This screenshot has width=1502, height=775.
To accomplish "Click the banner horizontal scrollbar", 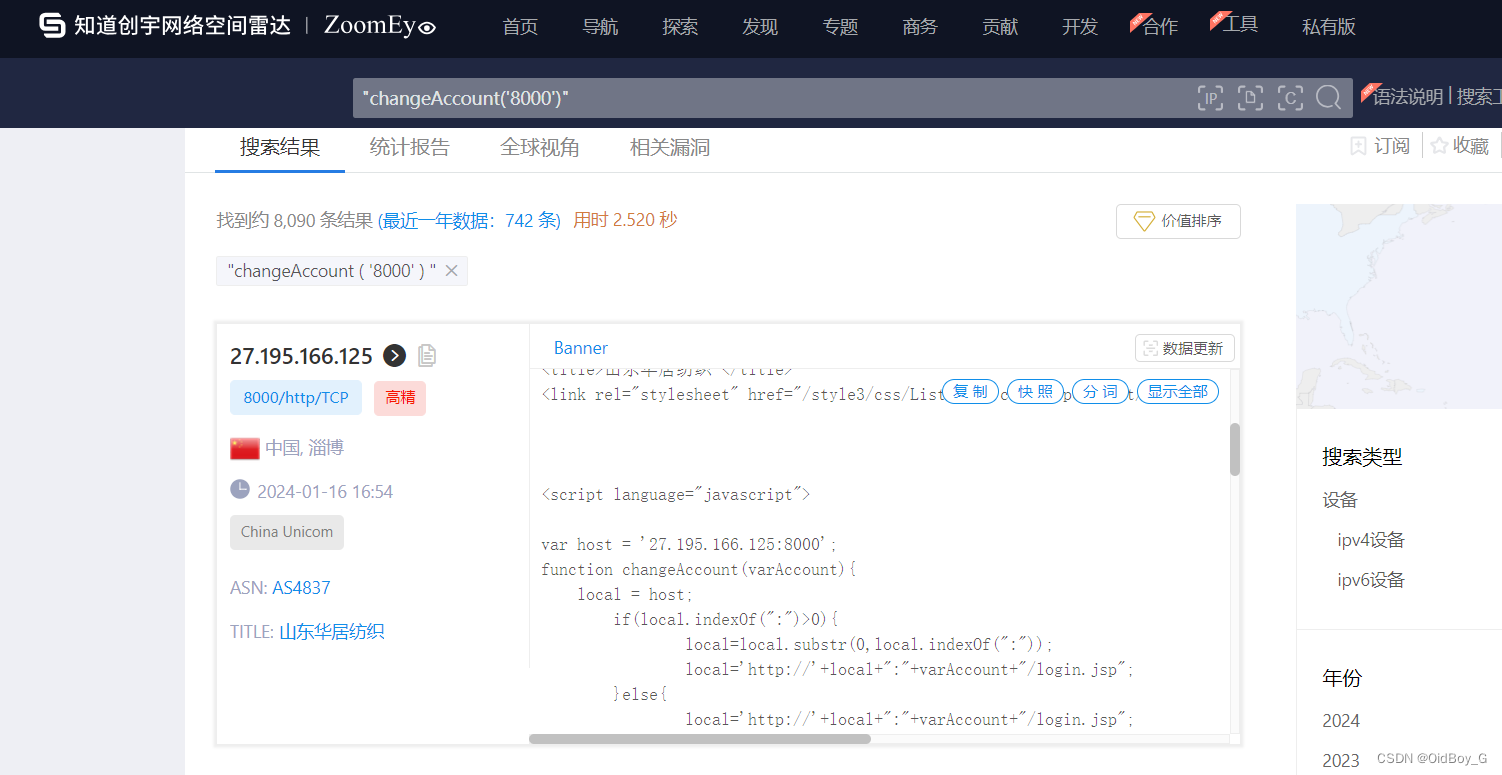I will click(x=700, y=739).
